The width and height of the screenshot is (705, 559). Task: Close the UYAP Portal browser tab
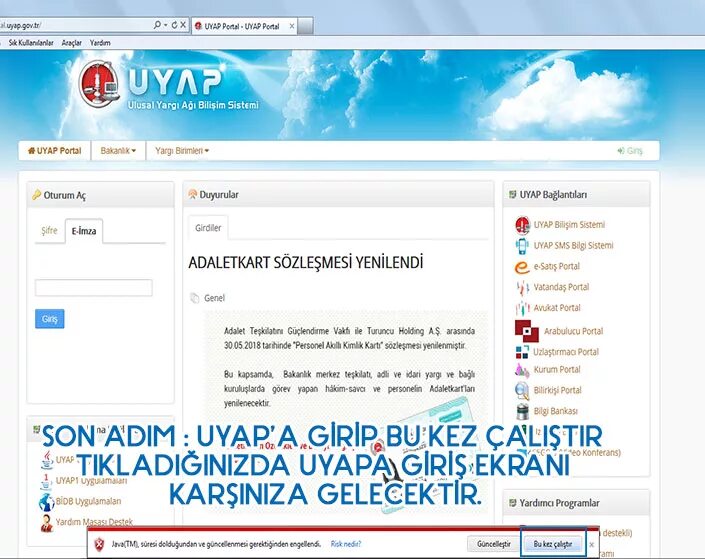tap(292, 27)
